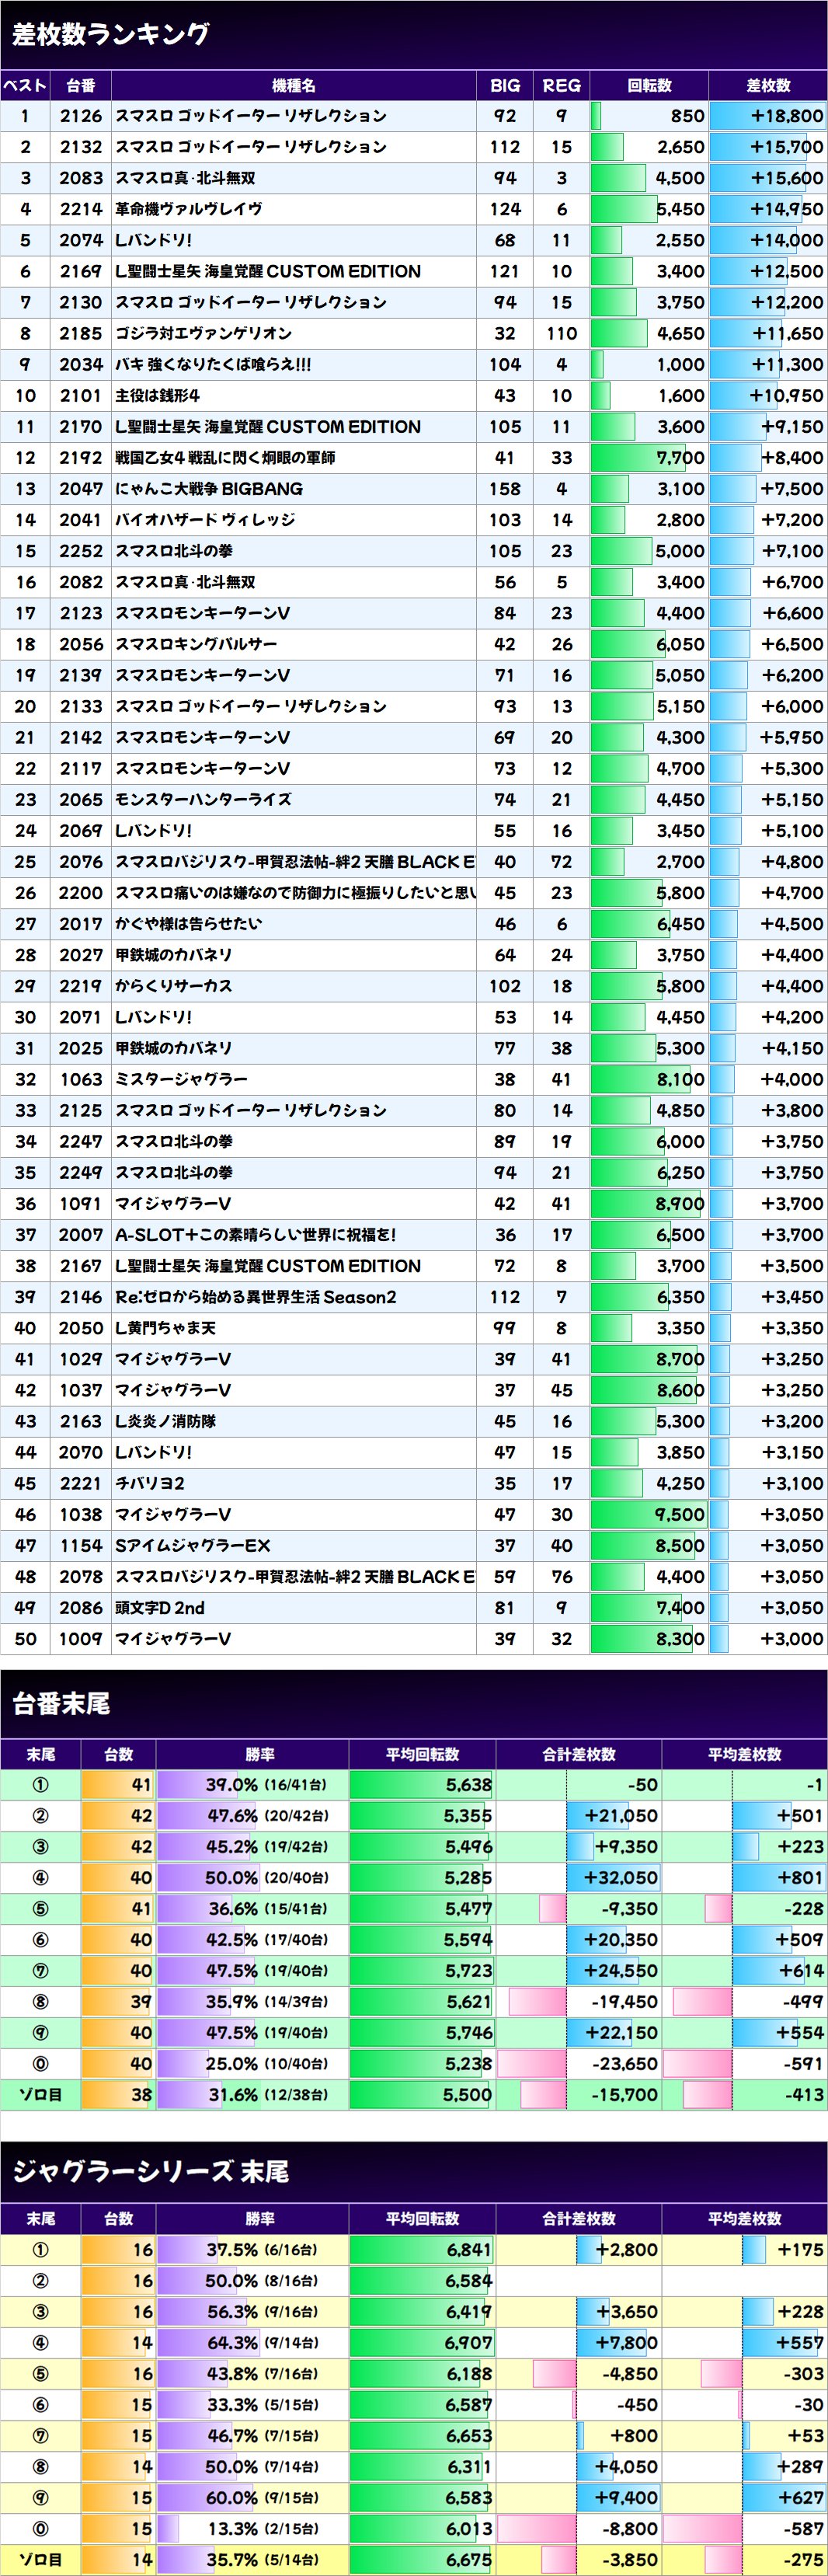Click 勝率 header in 台番末尾 table

(x=260, y=1754)
